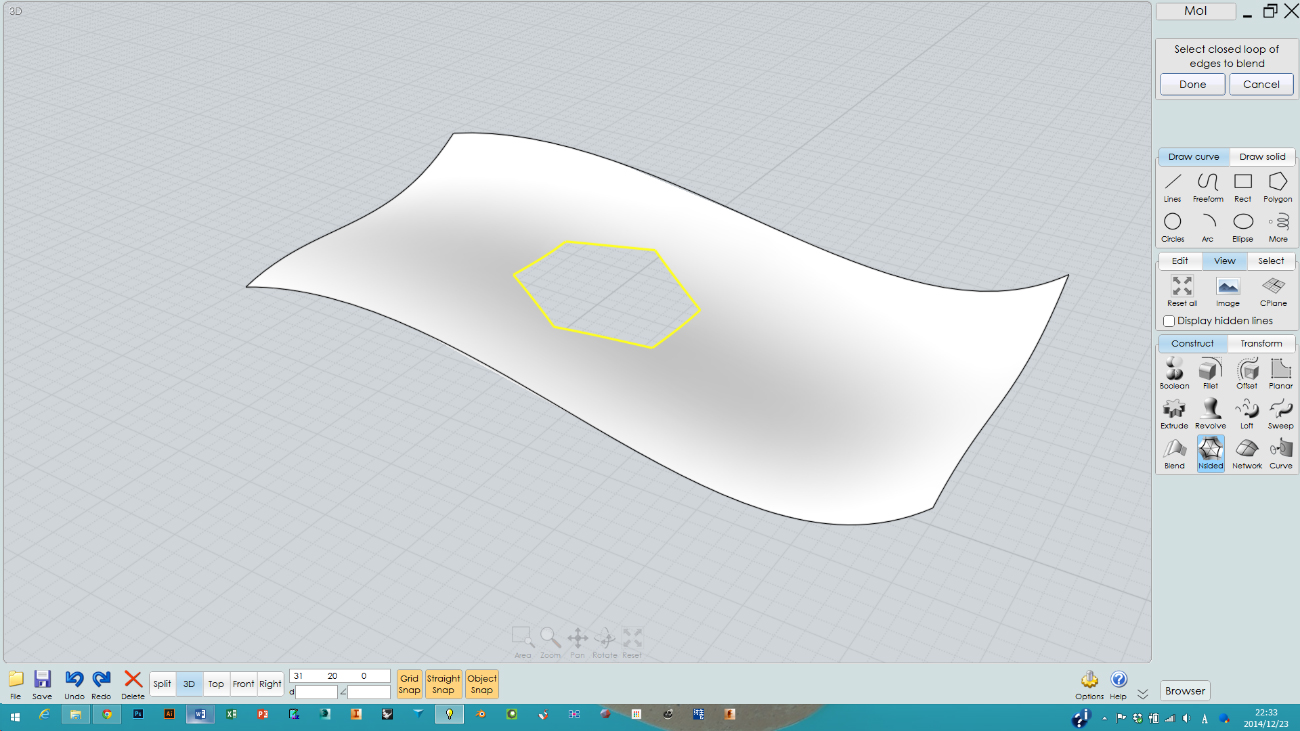Switch to the Front viewport
Image resolution: width=1300 pixels, height=731 pixels.
point(243,684)
